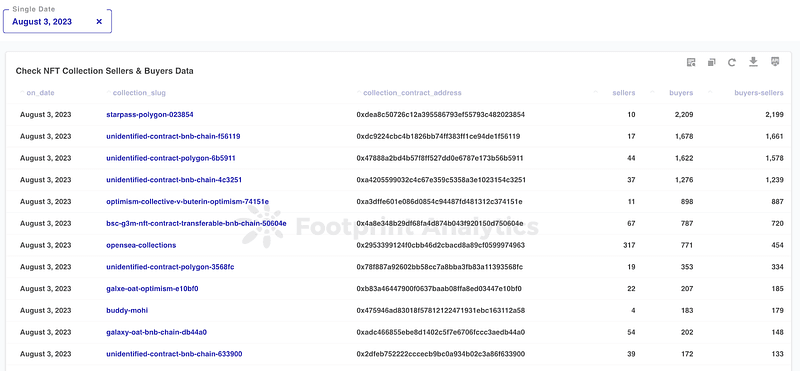
Task: Click the galaxy-oat-bnb-chain-db44a0 link
Action: 157,332
